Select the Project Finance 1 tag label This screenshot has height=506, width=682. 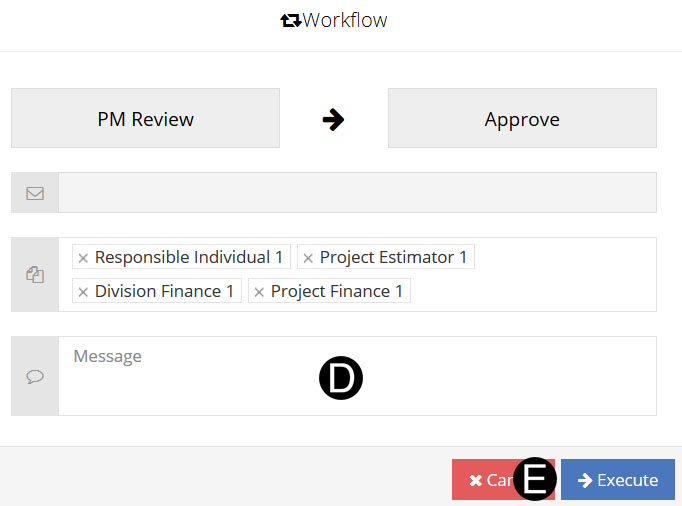(x=337, y=292)
